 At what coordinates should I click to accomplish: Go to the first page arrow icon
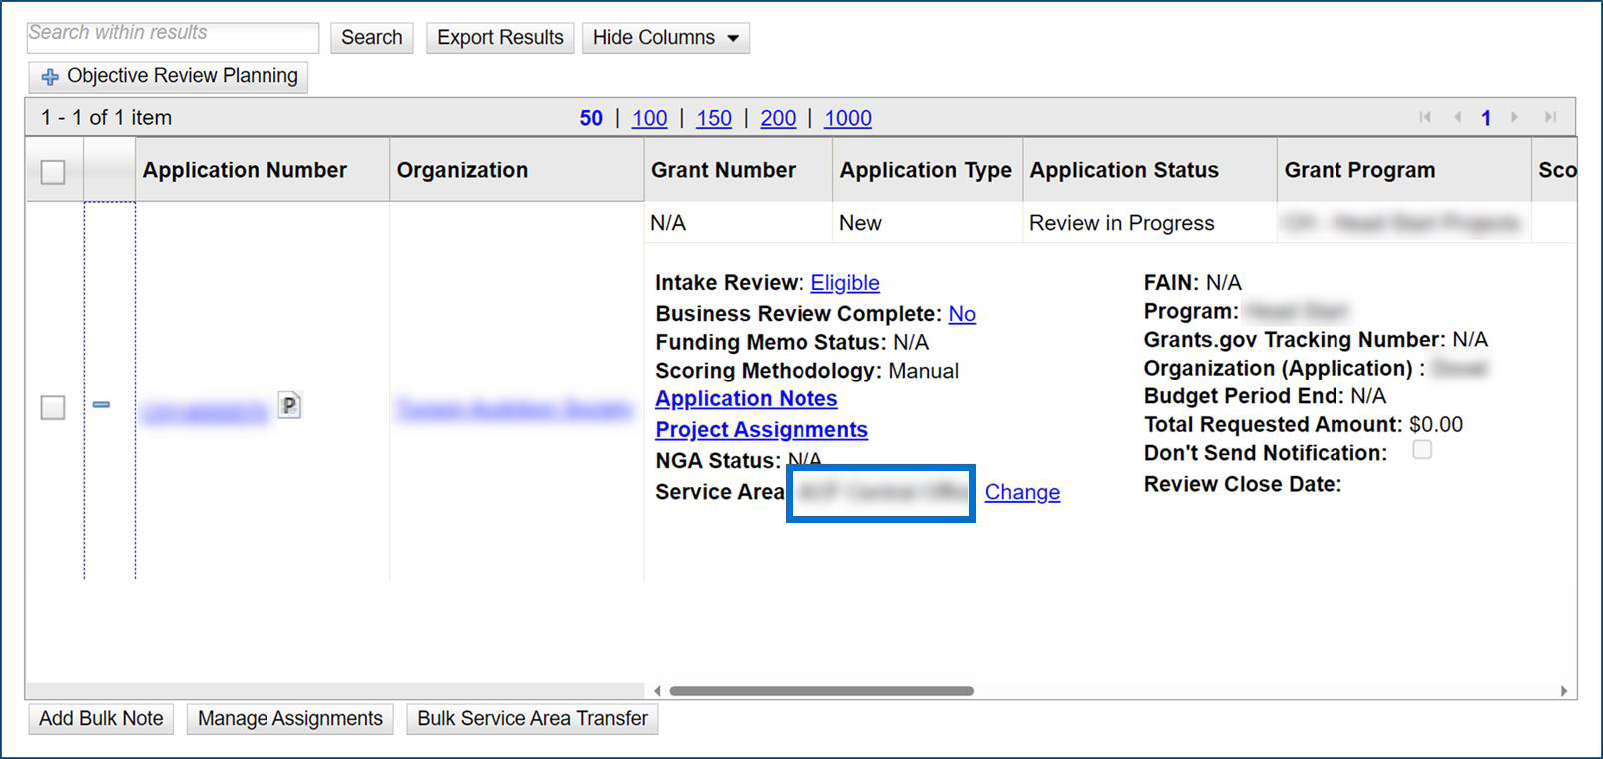pyautogui.click(x=1425, y=118)
